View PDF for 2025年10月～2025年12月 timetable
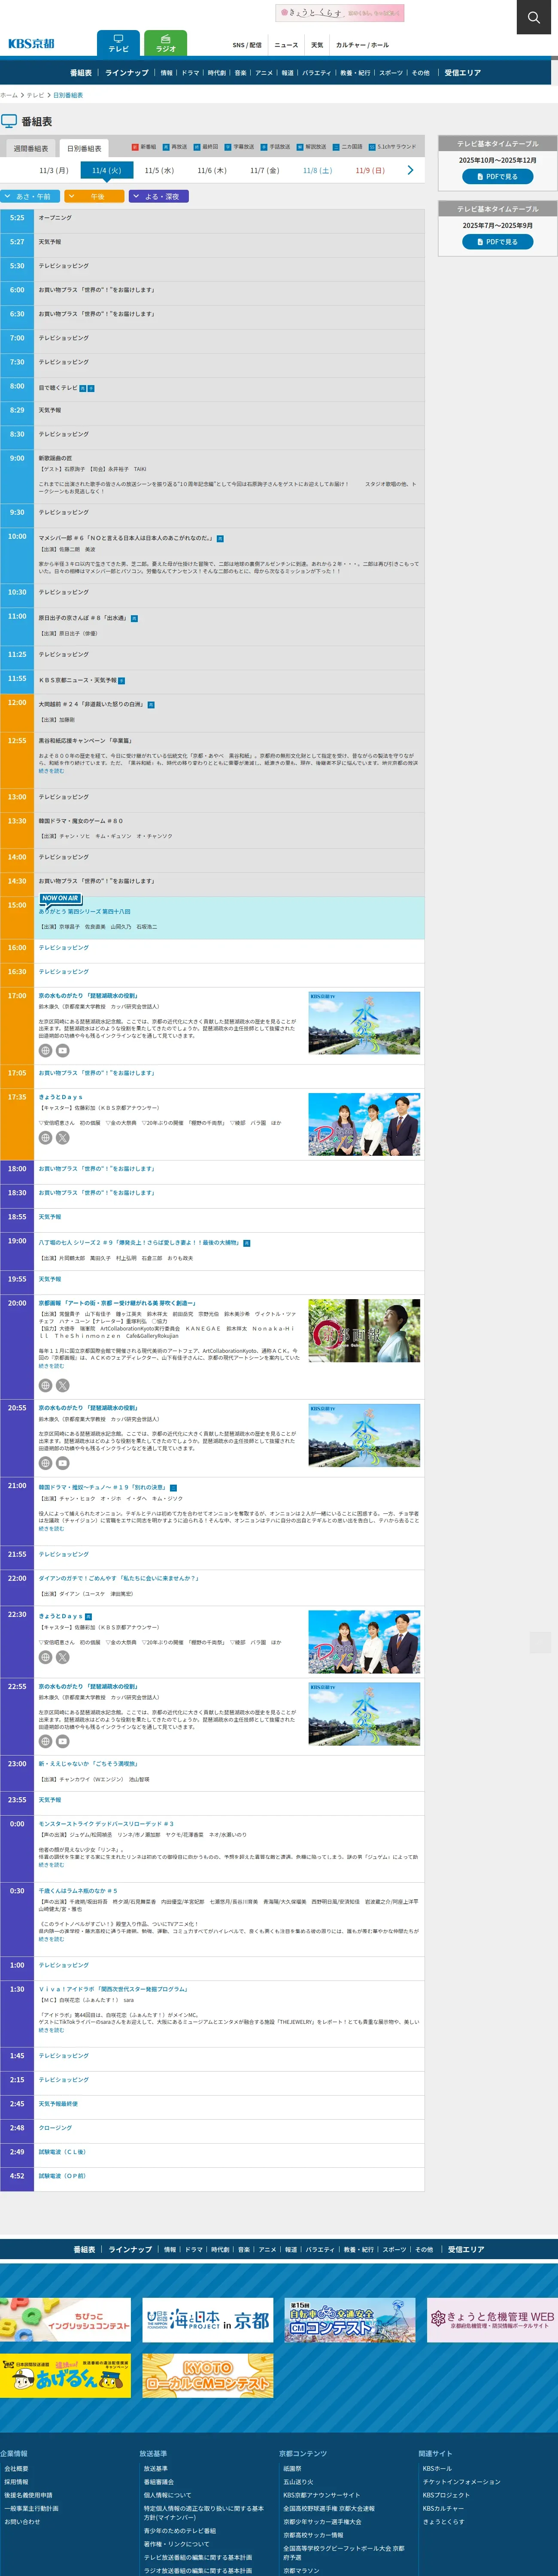The height and width of the screenshot is (2576, 558). (497, 177)
